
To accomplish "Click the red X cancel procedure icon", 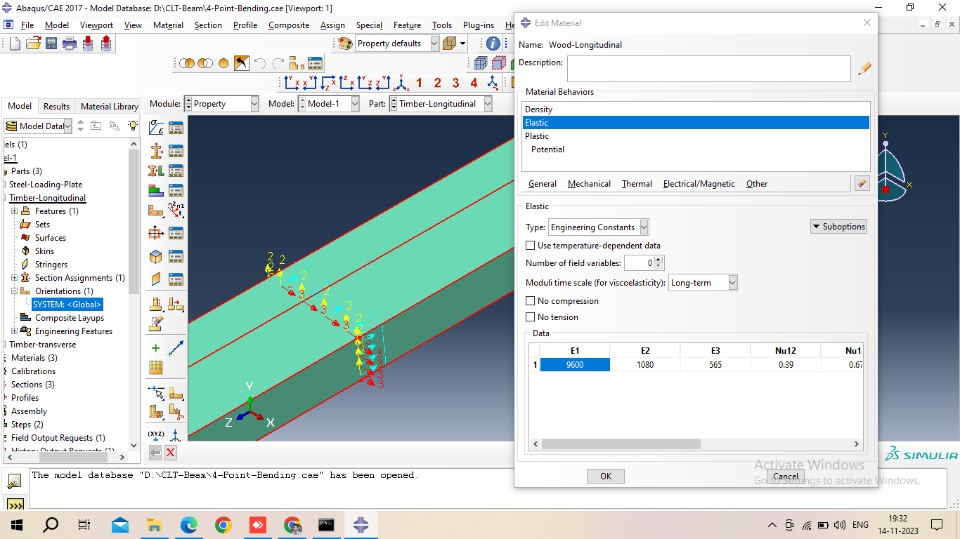I will [x=170, y=453].
